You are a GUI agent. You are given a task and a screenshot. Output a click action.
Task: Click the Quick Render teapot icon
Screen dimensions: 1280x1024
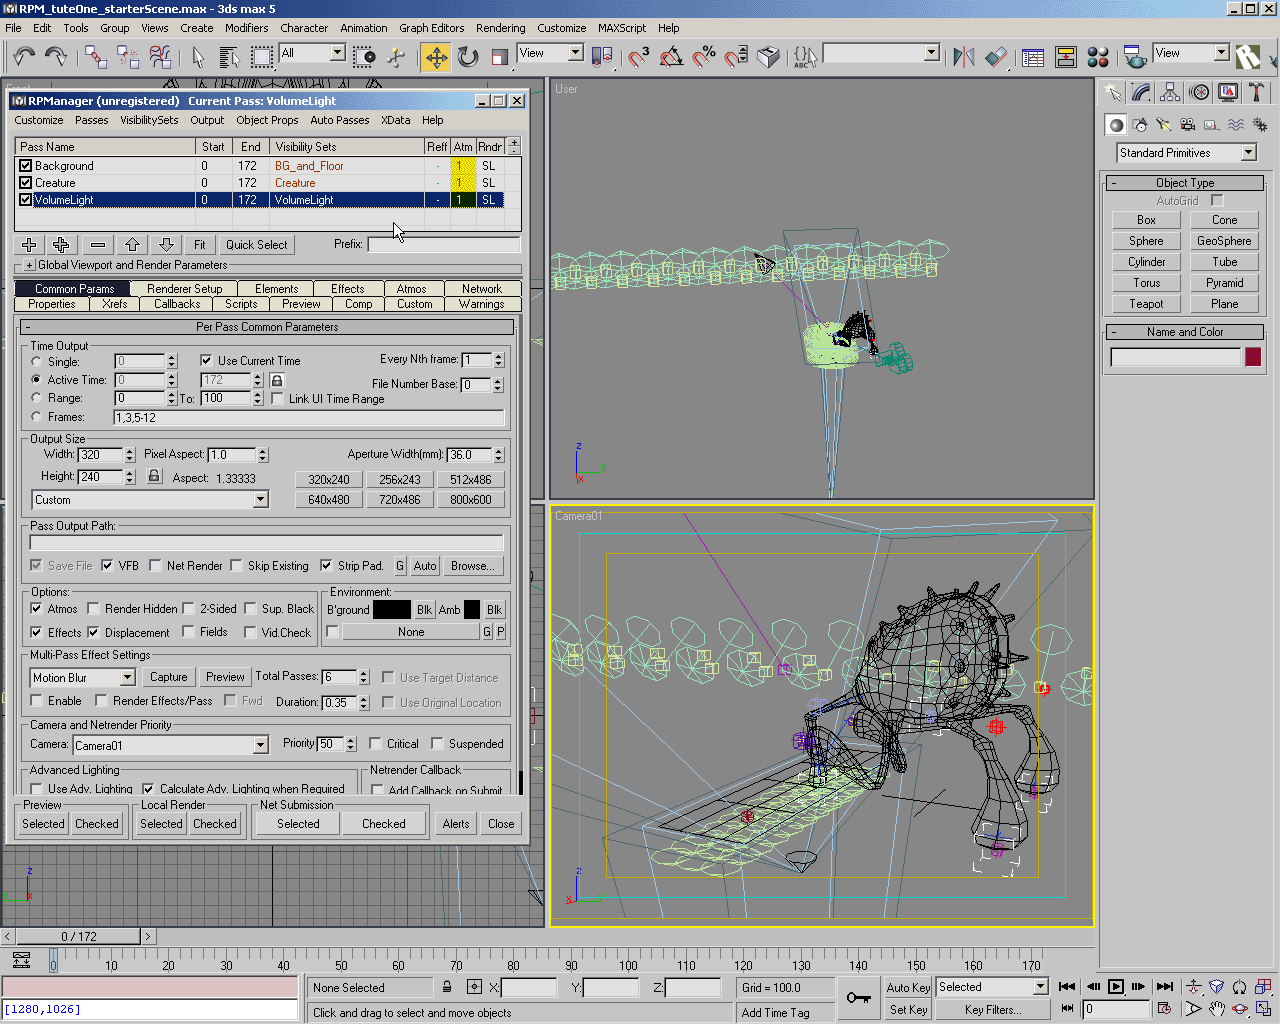pos(1134,56)
